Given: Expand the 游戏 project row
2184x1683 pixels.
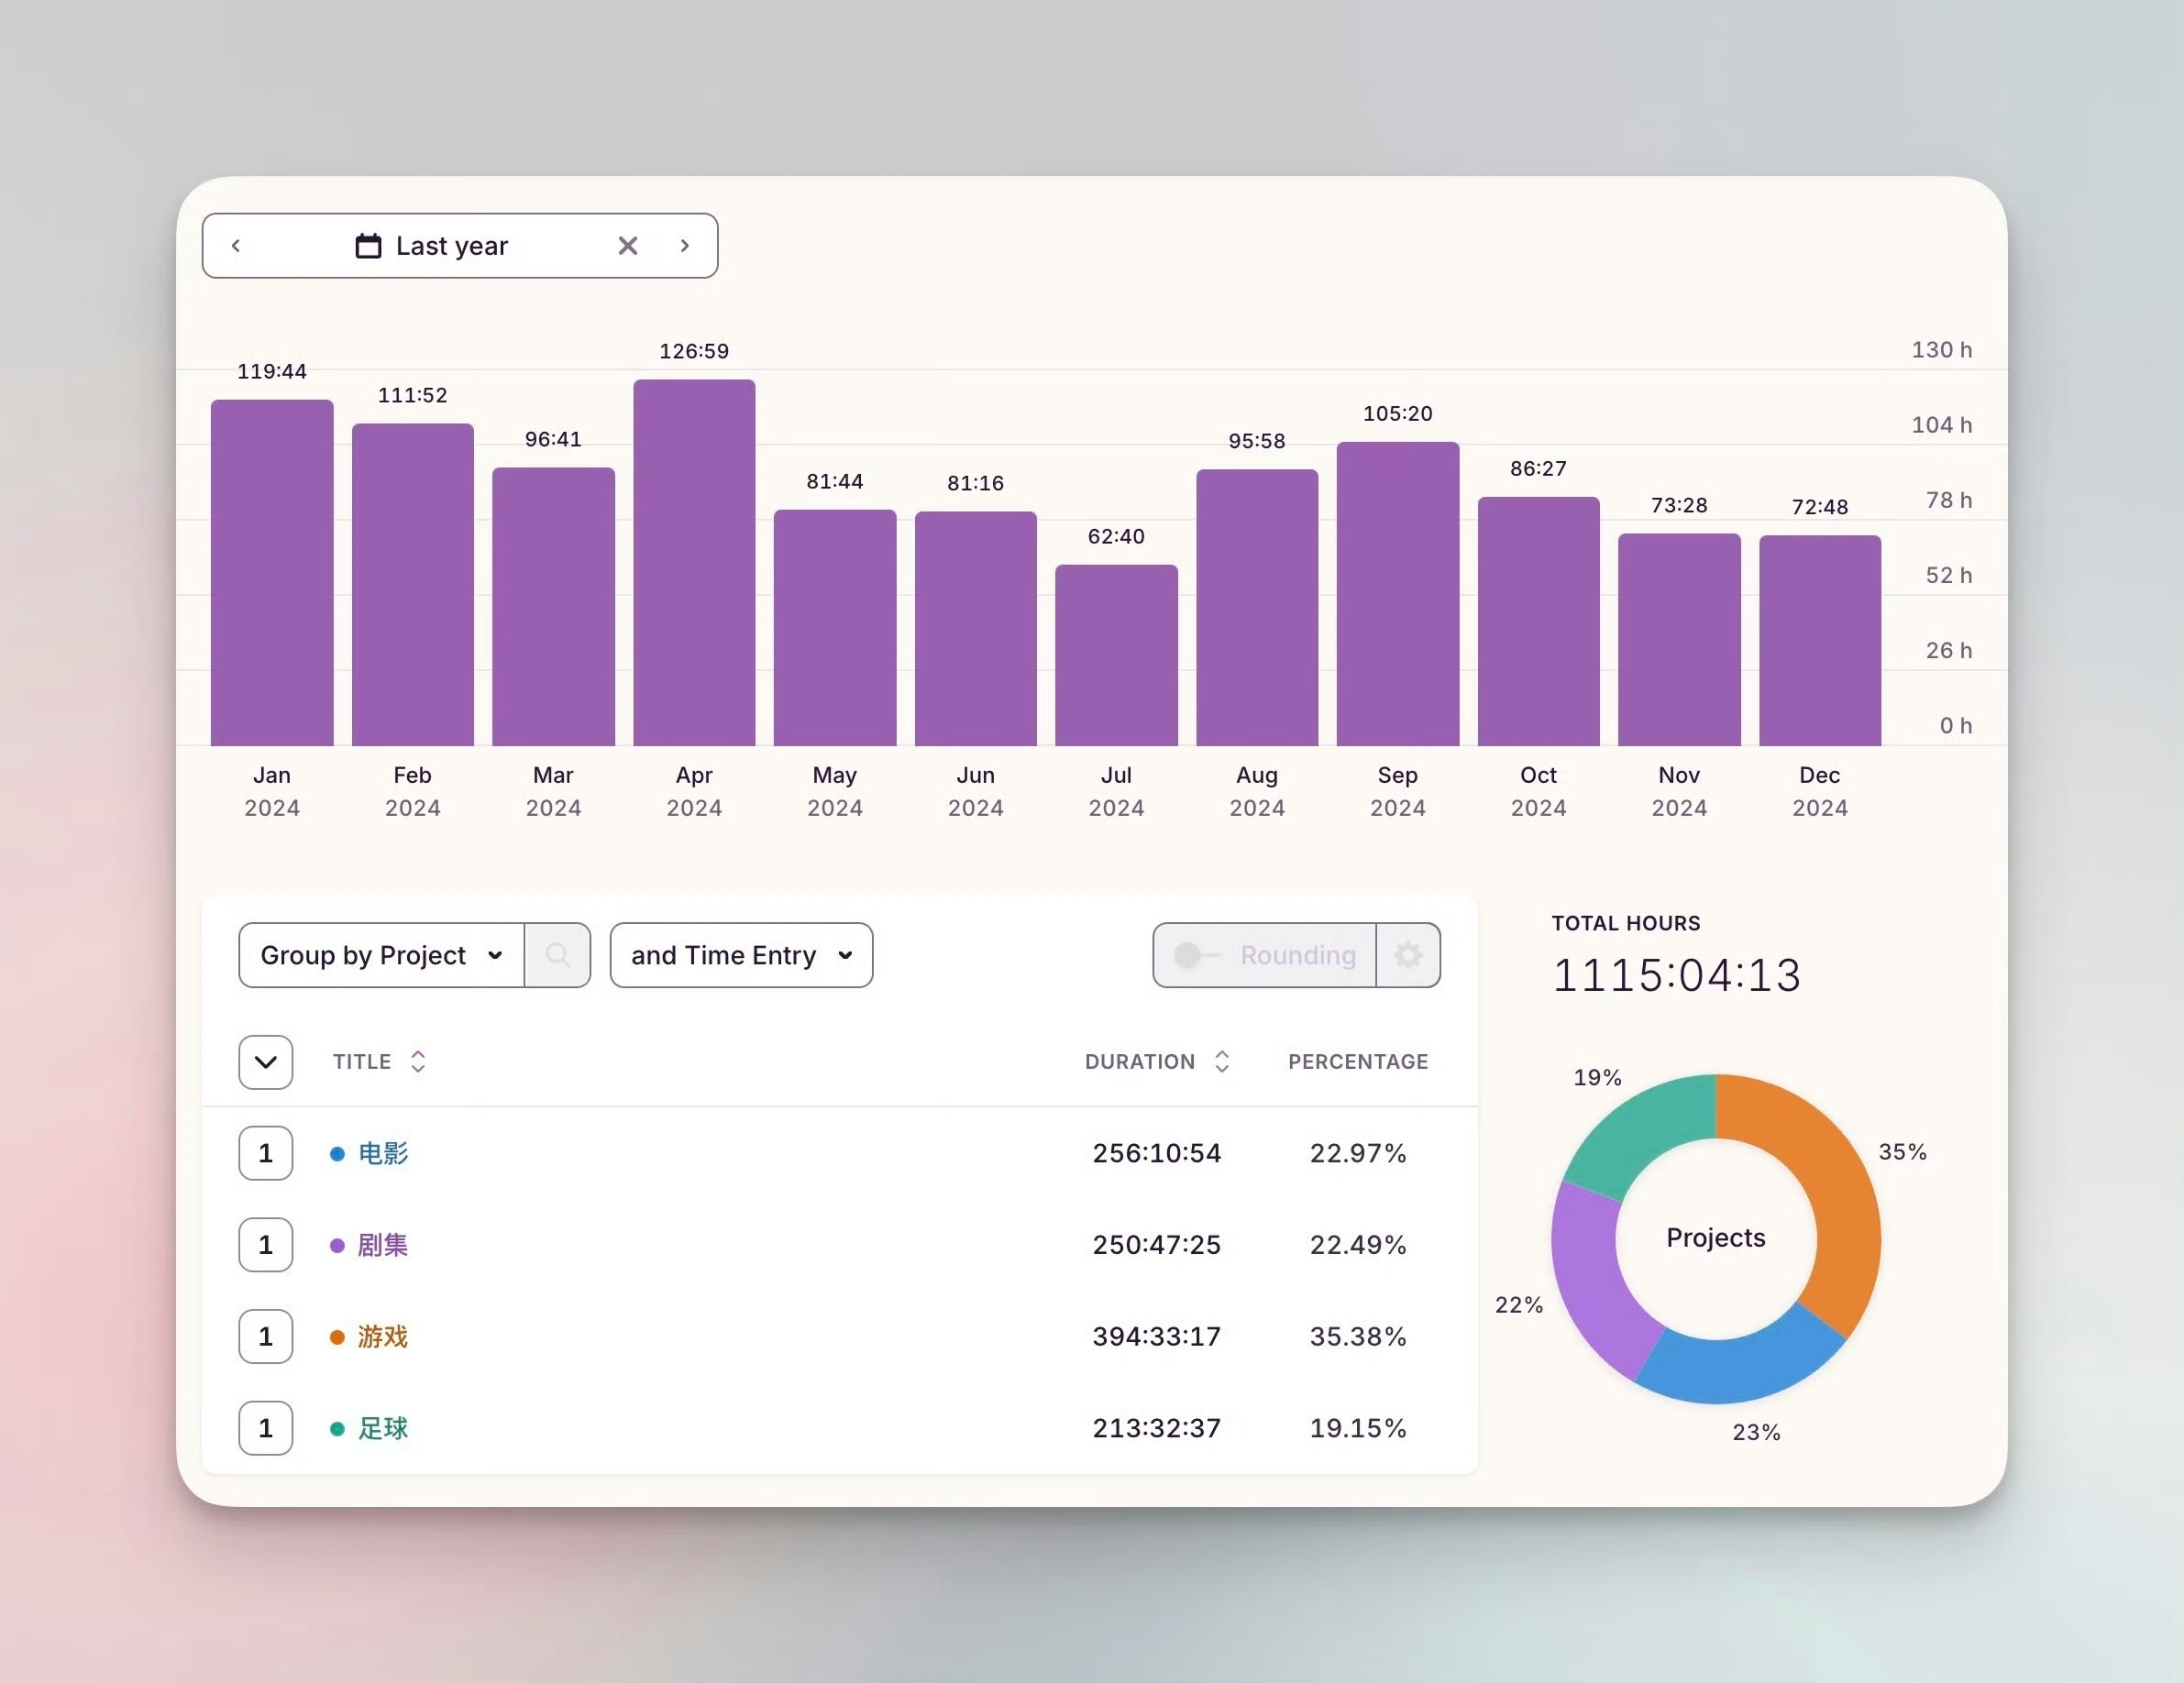Looking at the screenshot, I should click(x=266, y=1337).
